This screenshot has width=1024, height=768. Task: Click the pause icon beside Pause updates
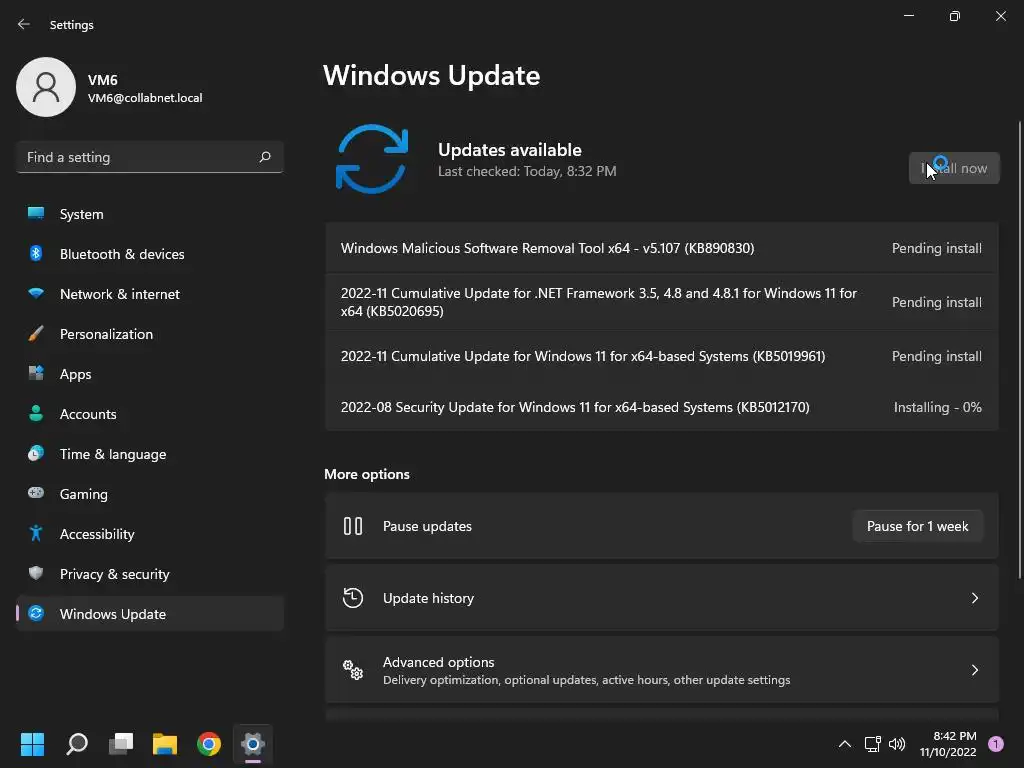click(x=353, y=526)
